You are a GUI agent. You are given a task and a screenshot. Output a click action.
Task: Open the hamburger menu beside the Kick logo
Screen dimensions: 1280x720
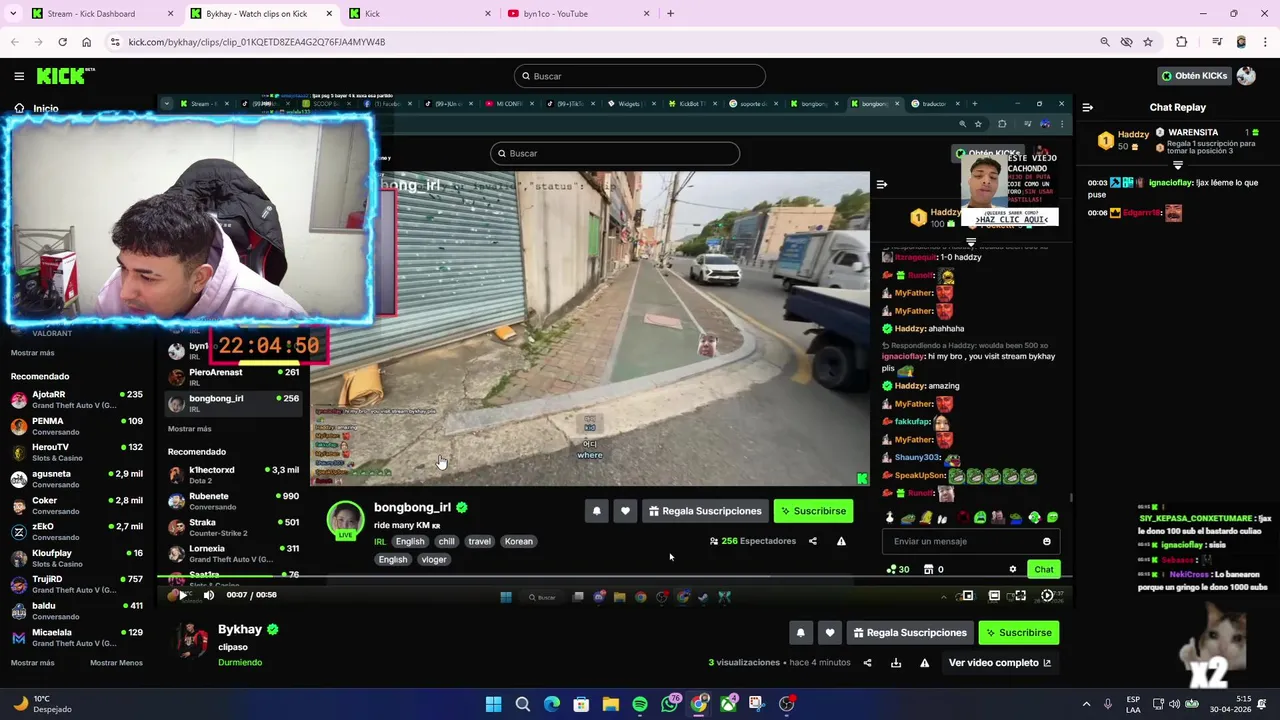pyautogui.click(x=19, y=76)
